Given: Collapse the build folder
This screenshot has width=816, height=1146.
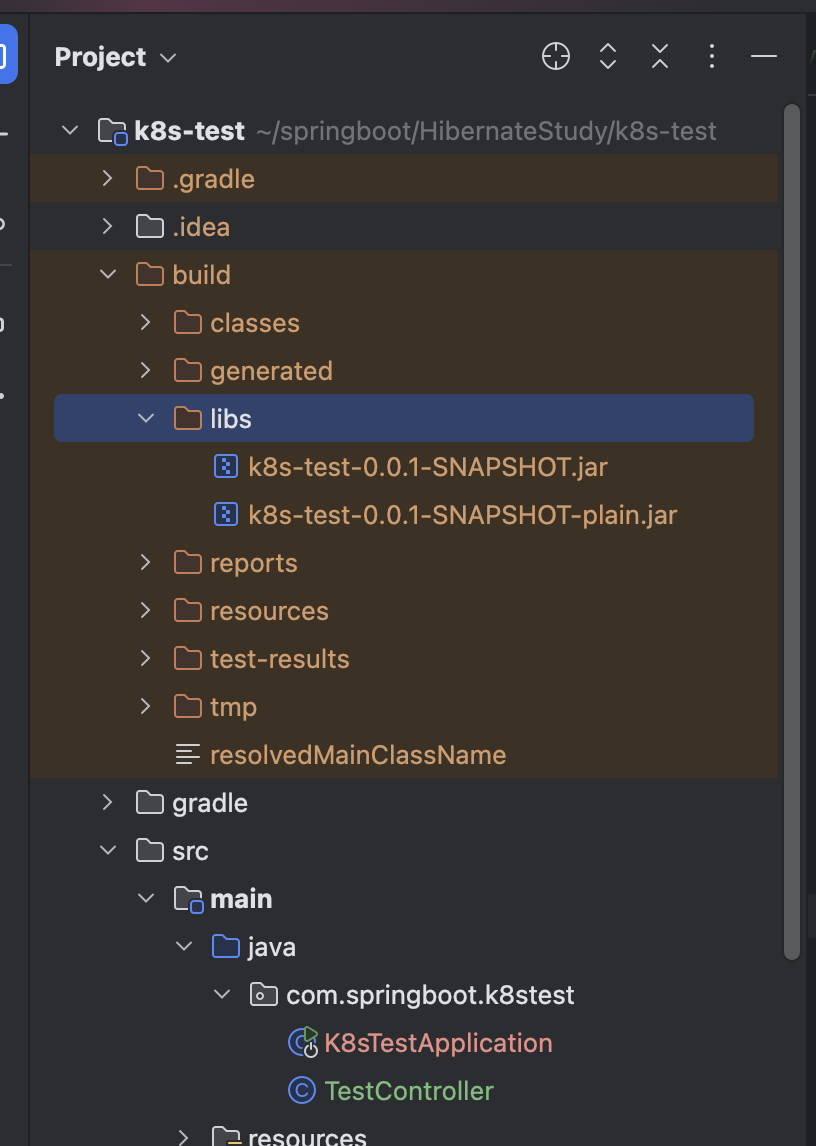Looking at the screenshot, I should [x=108, y=275].
